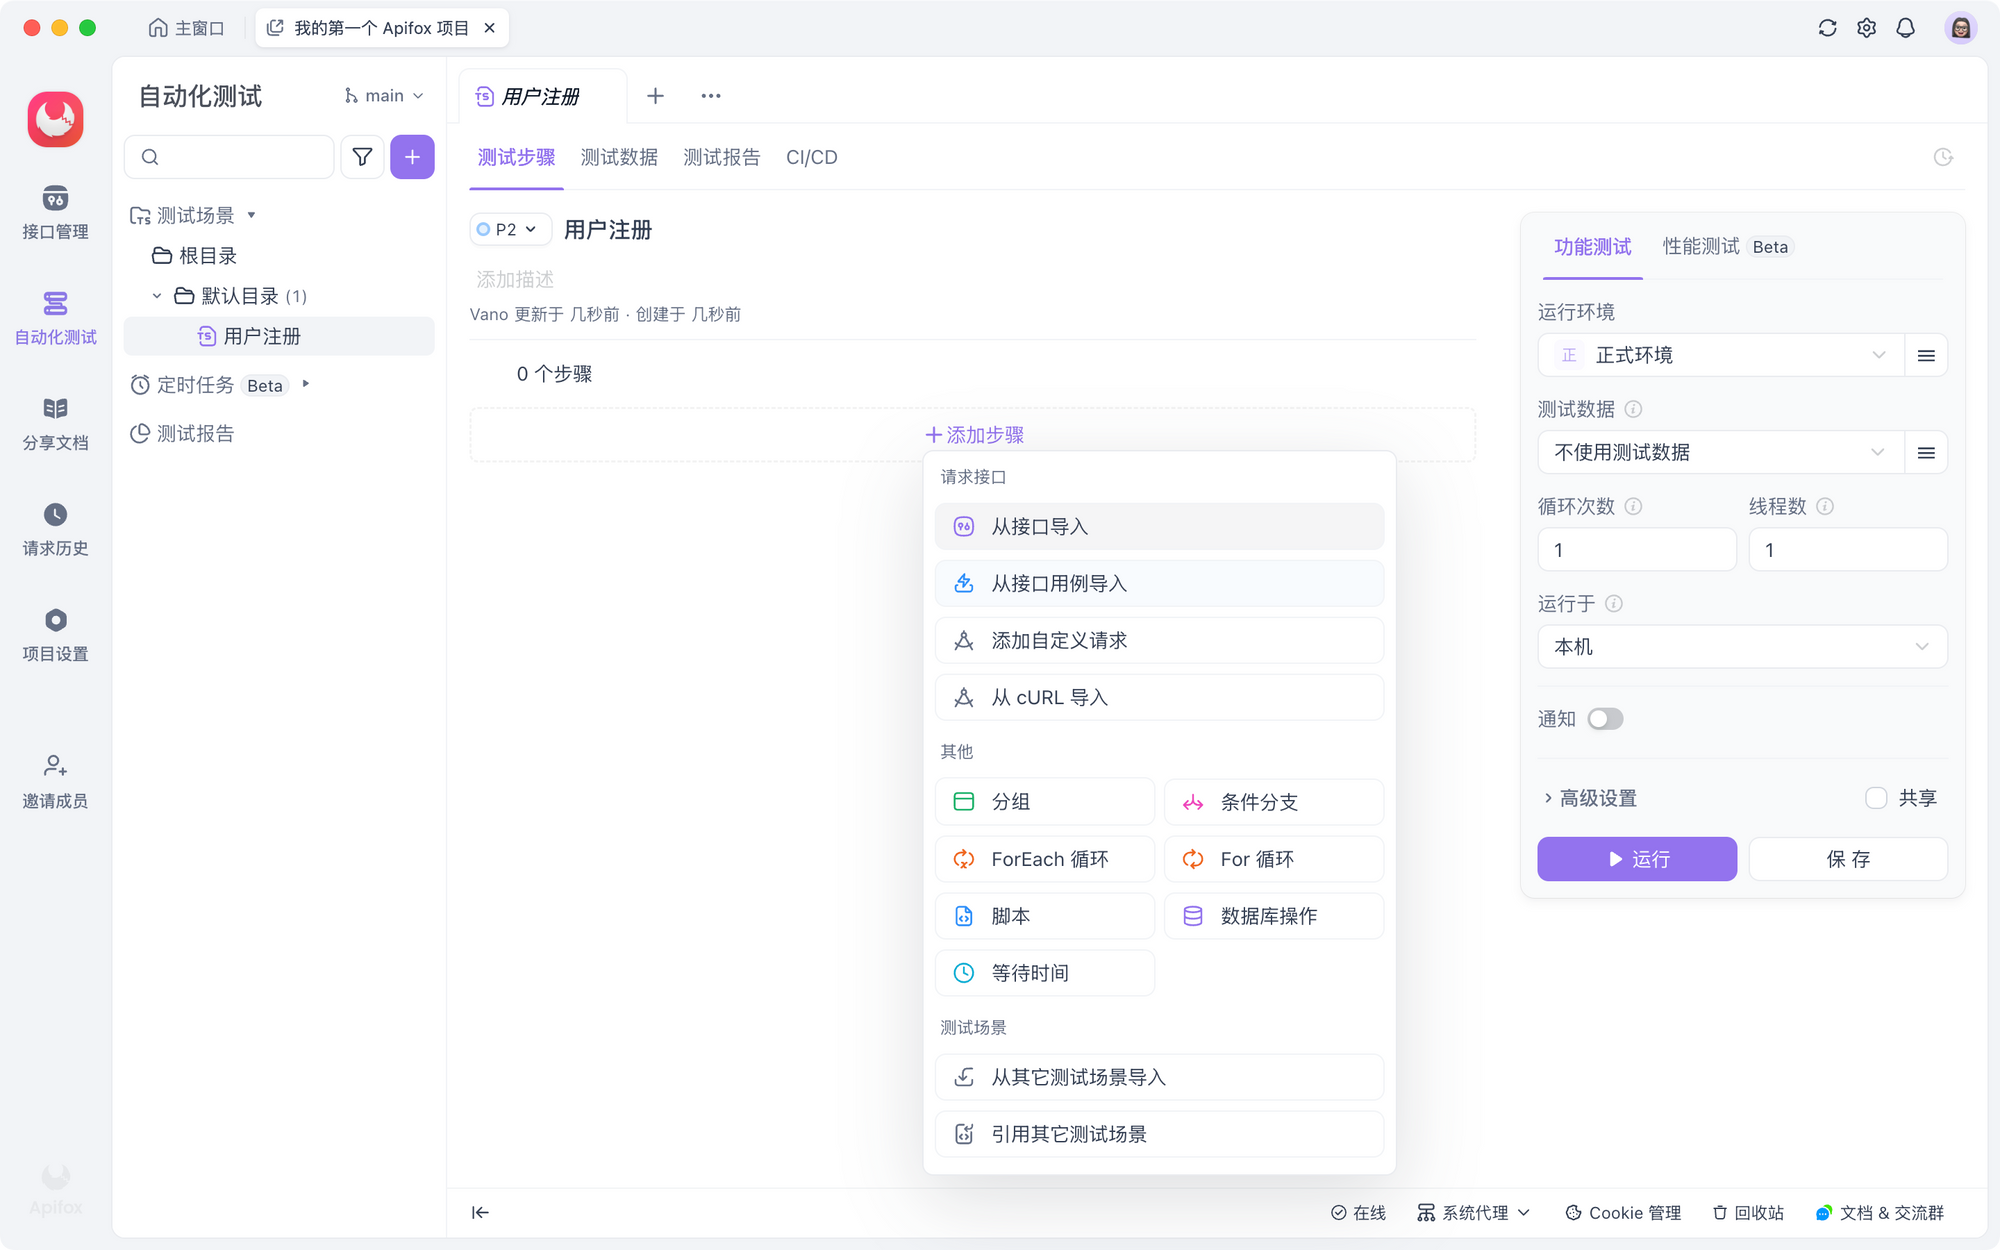Open 请求历史 in the sidebar
Image resolution: width=2000 pixels, height=1250 pixels.
coord(55,529)
